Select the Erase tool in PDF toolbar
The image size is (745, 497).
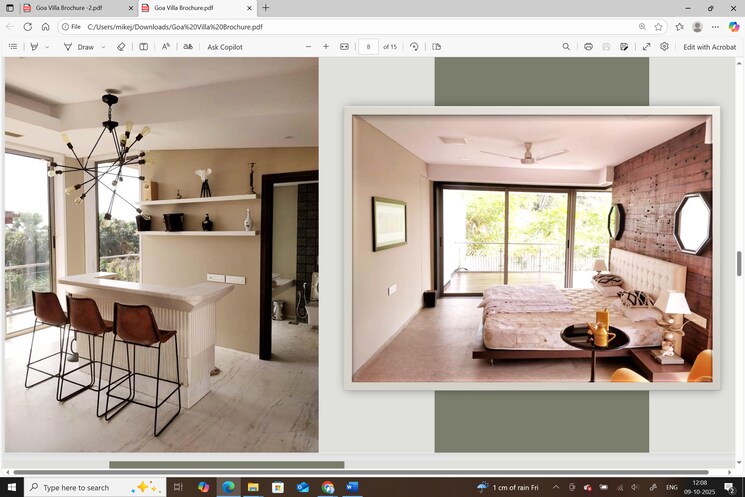(121, 47)
